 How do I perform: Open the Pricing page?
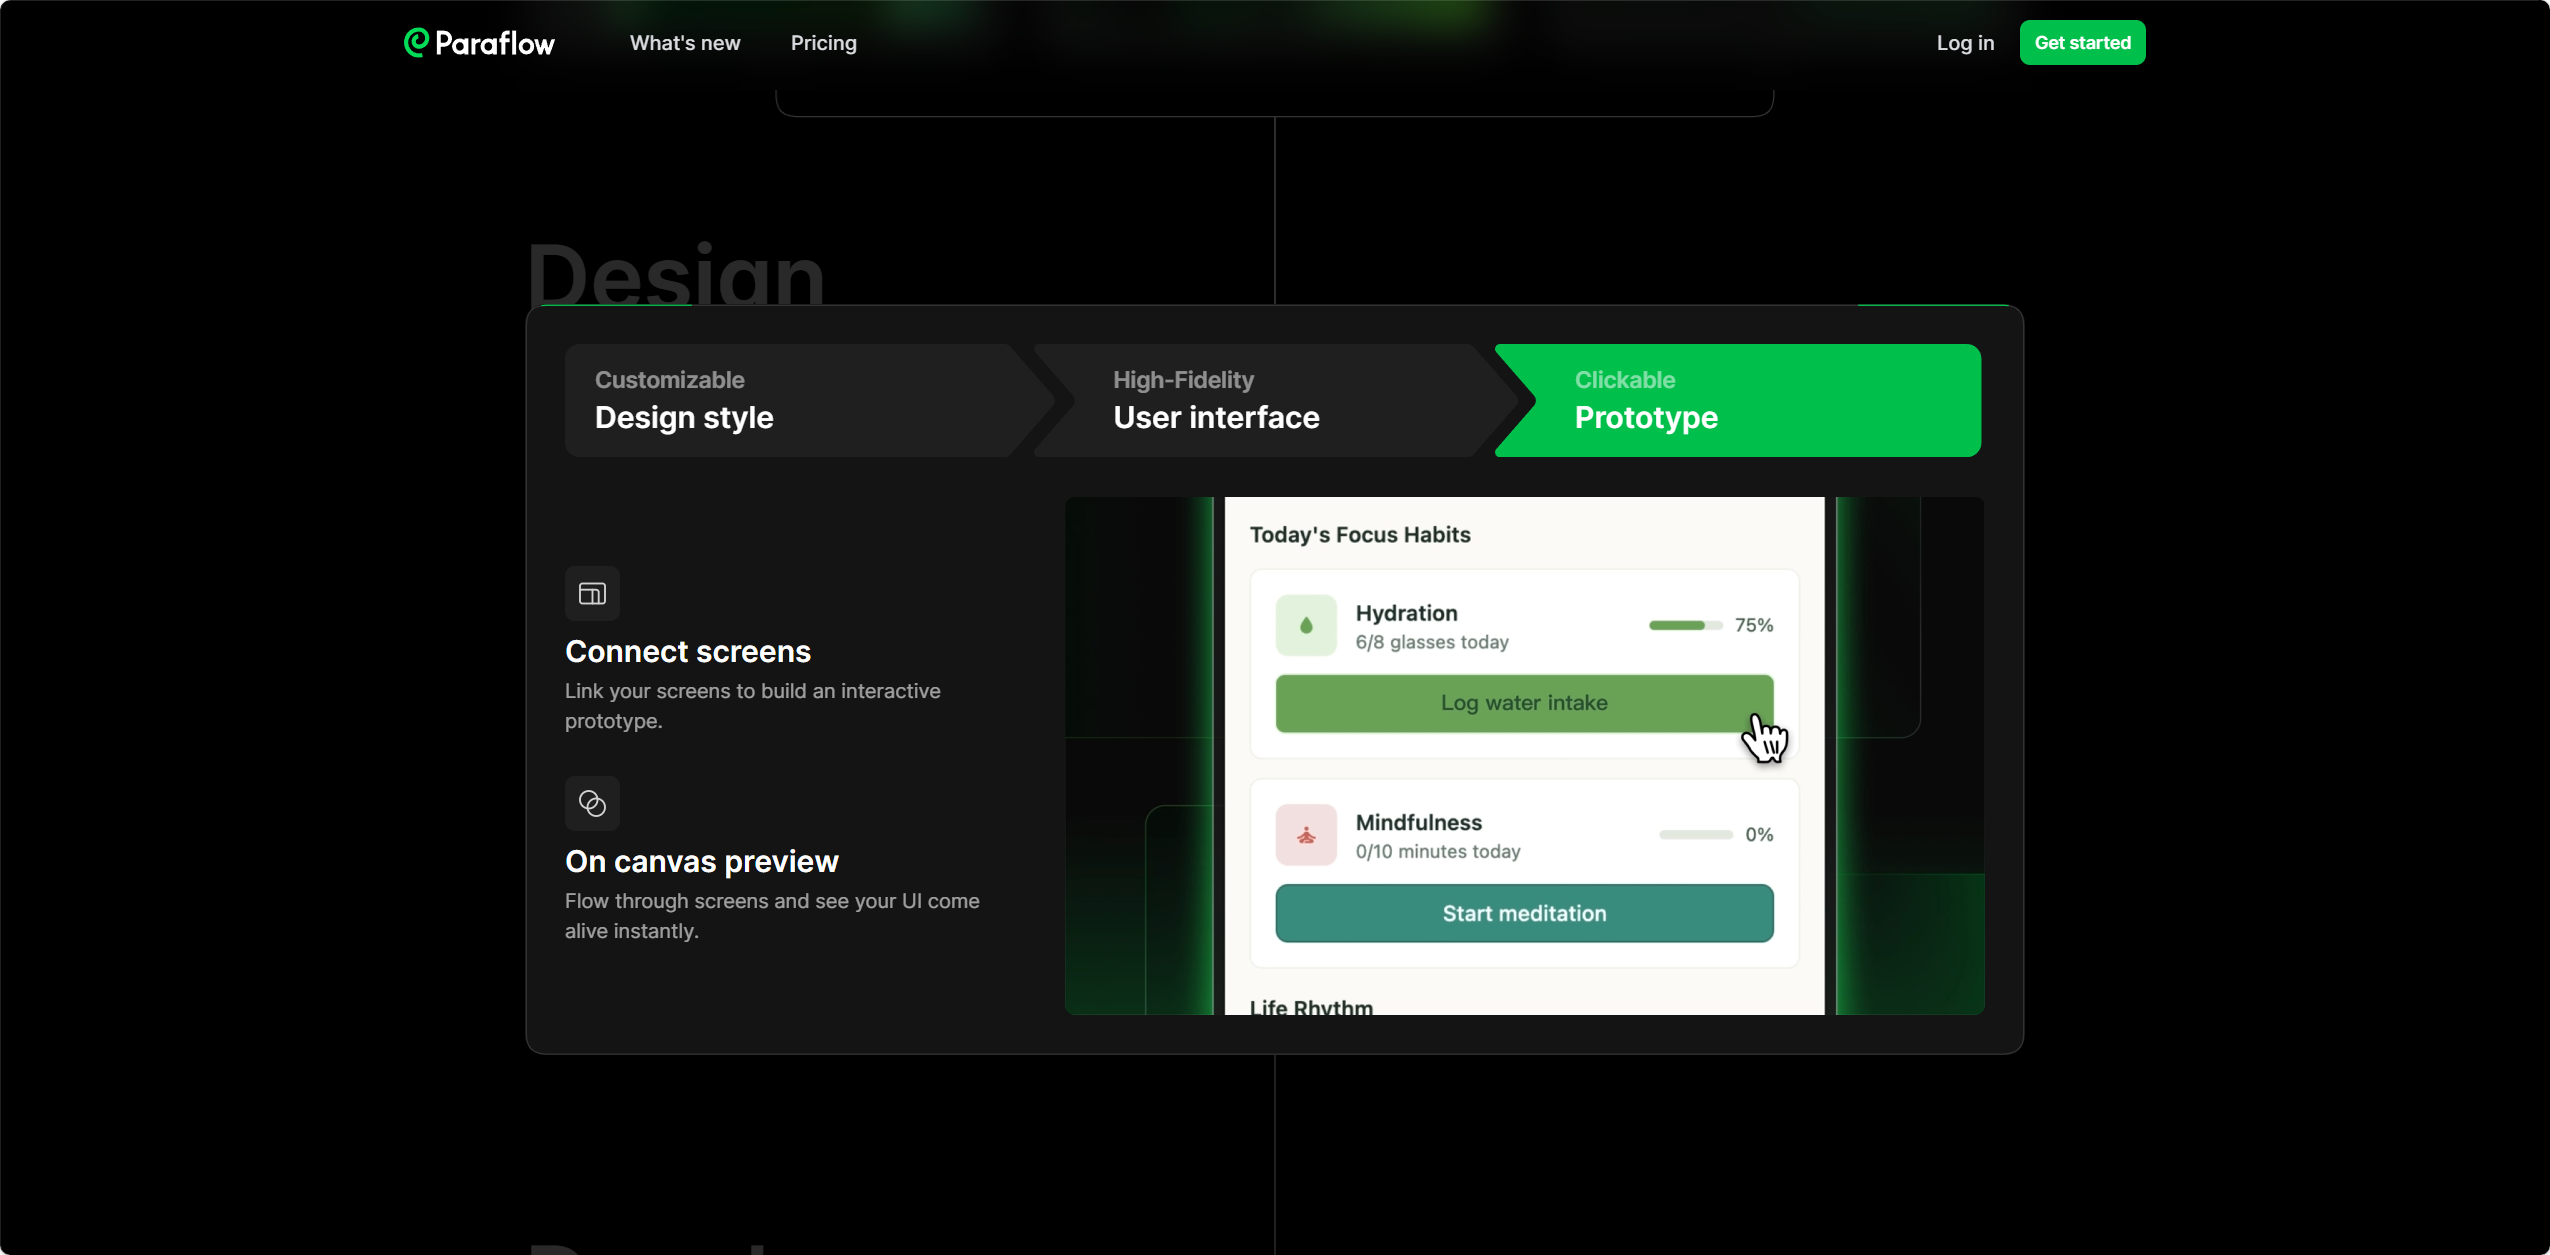824,43
